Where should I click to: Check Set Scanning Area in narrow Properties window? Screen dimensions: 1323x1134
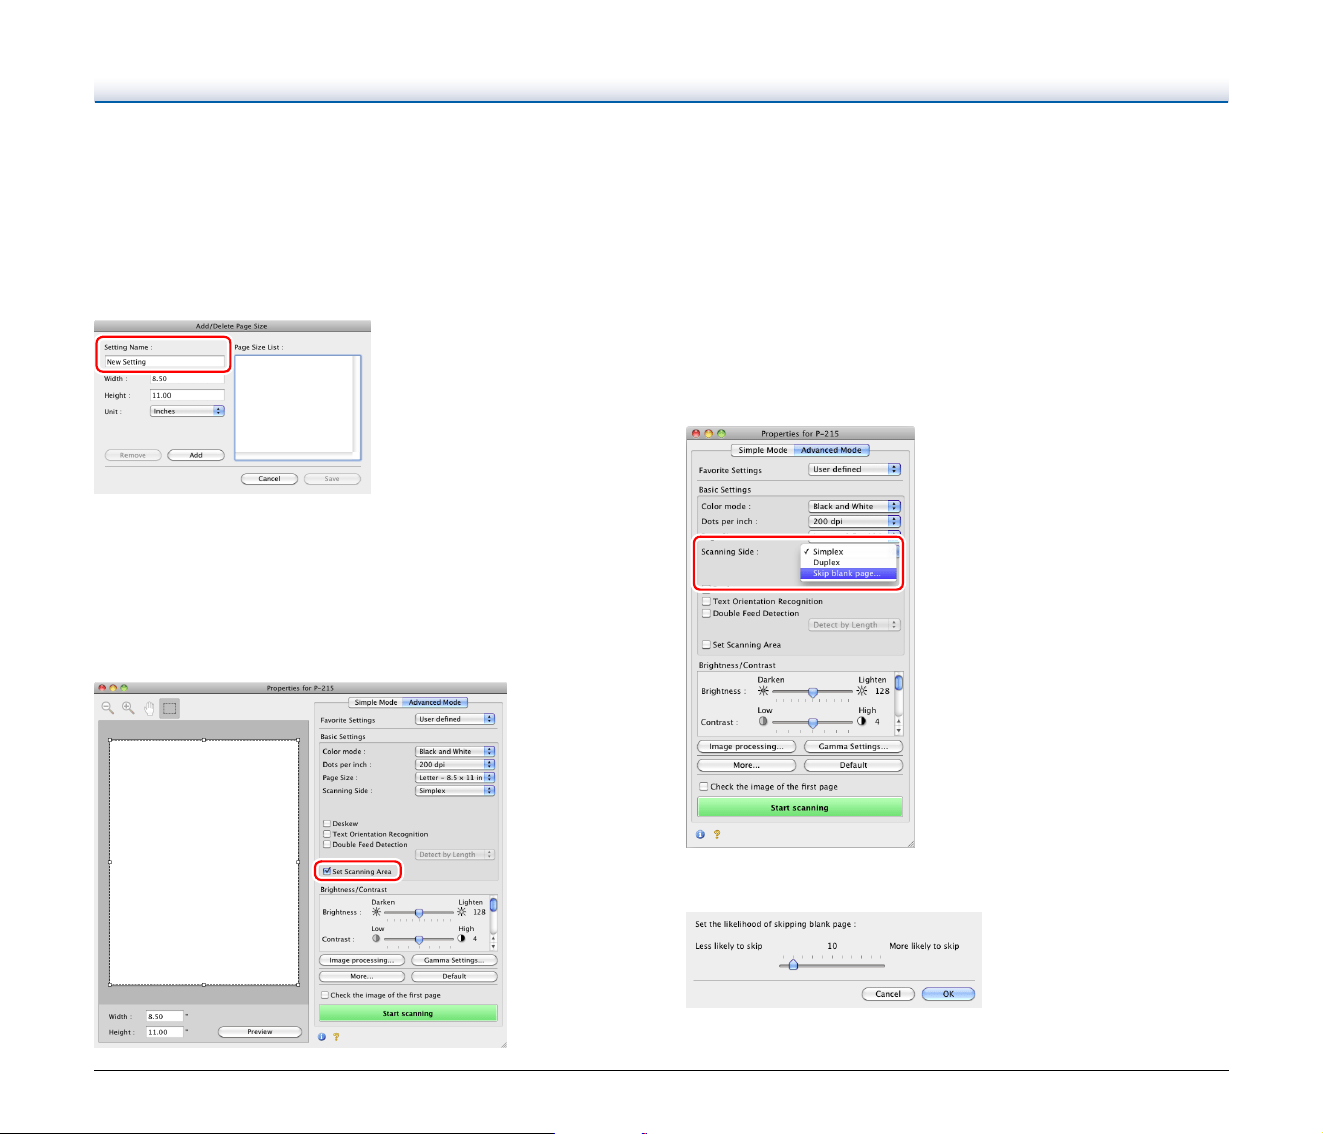[706, 645]
